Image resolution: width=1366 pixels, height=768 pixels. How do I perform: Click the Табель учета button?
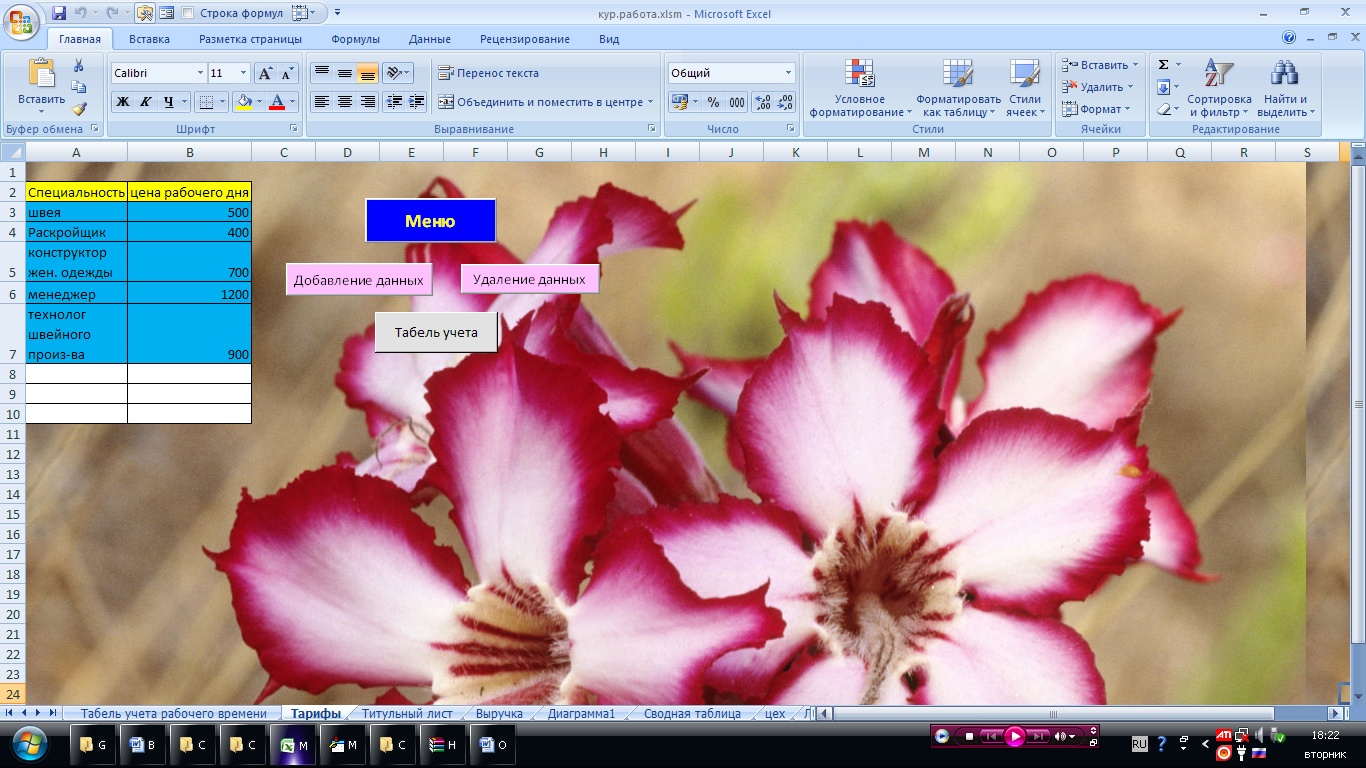(436, 332)
